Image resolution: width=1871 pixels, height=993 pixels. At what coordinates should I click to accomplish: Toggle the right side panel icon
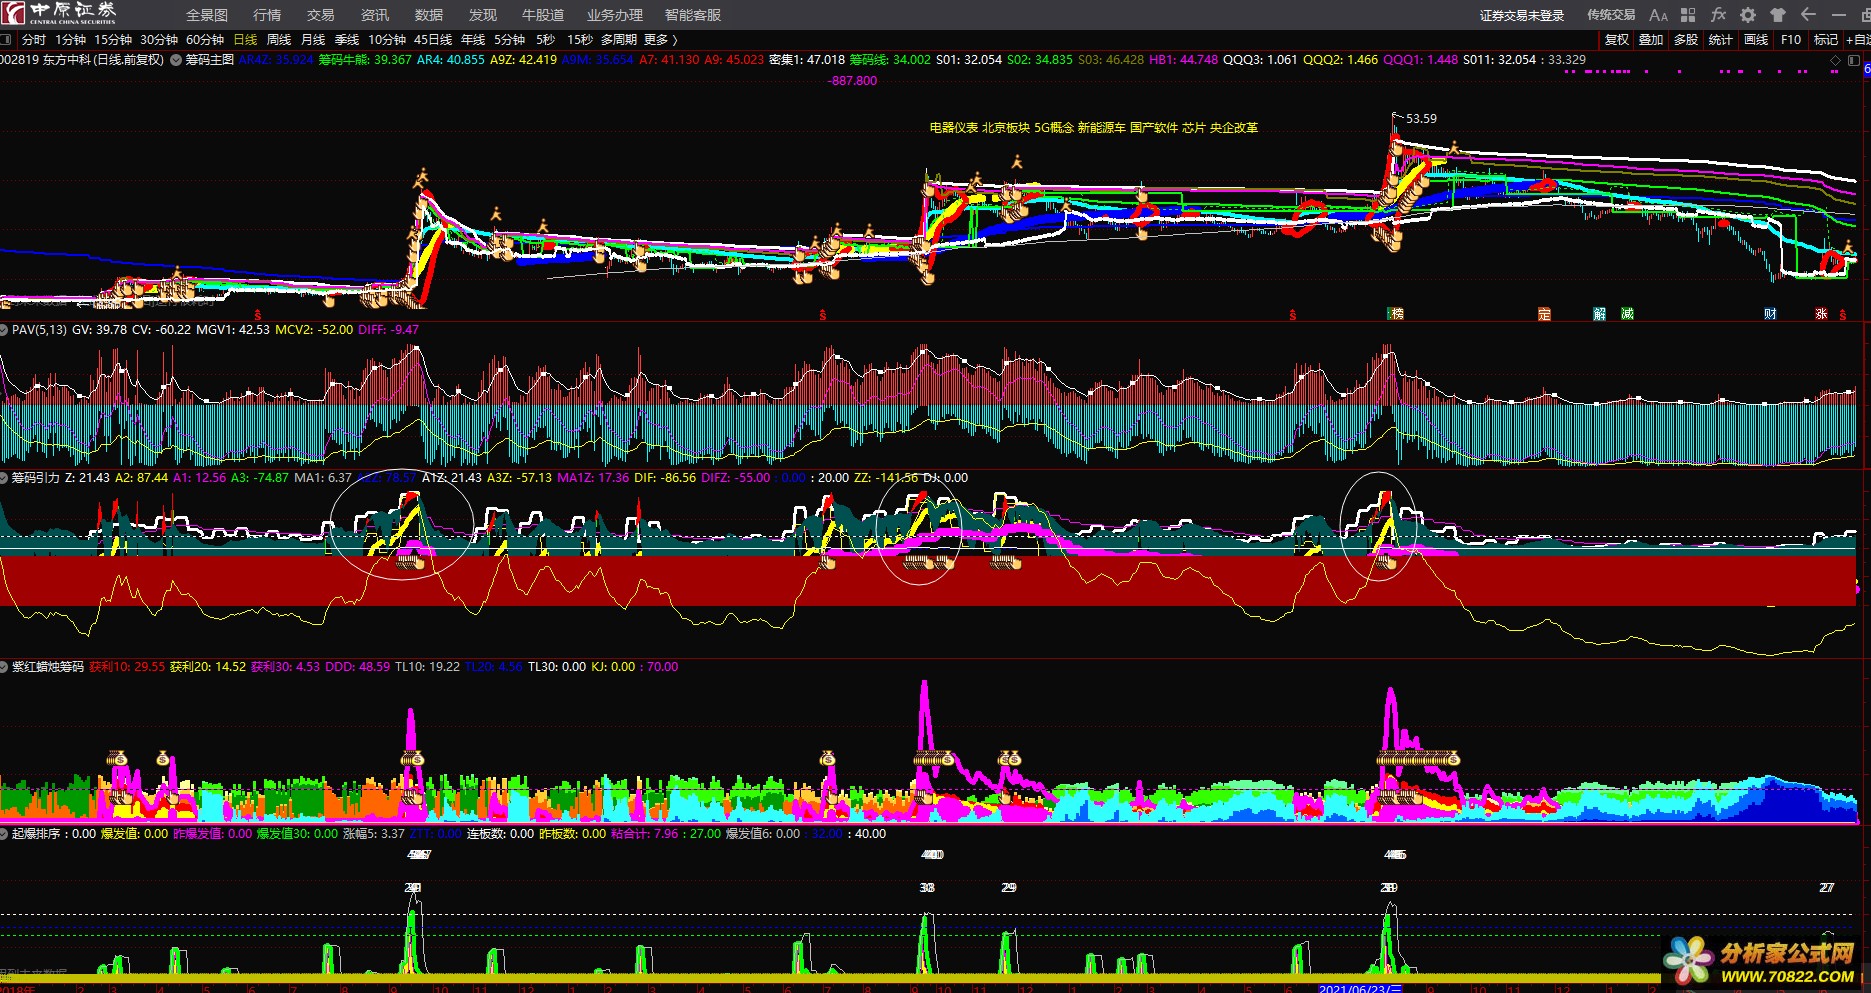pyautogui.click(x=1854, y=61)
